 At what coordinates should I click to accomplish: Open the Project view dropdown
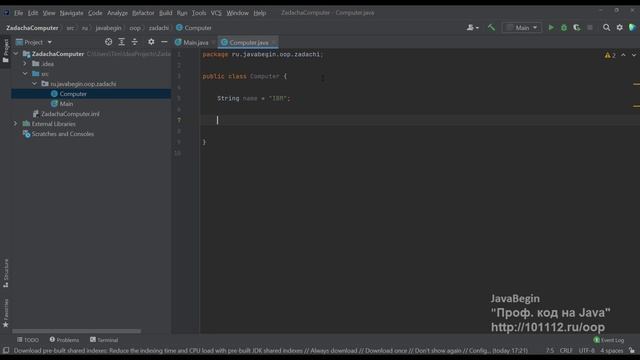pos(34,42)
